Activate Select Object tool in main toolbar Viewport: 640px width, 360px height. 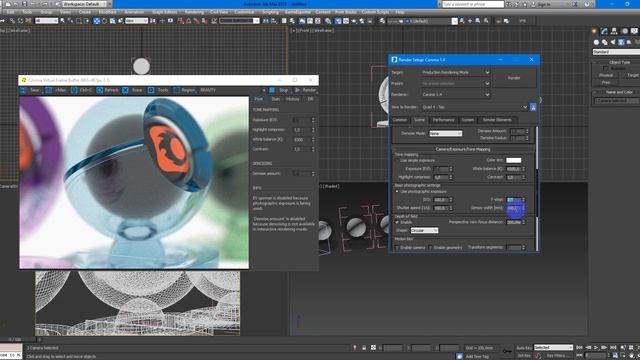point(62,21)
